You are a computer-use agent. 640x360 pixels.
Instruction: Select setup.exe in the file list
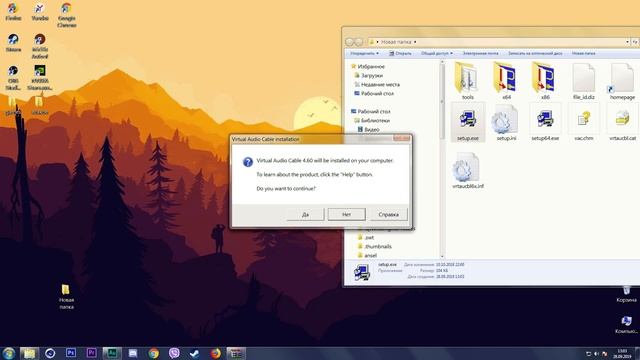pyautogui.click(x=468, y=122)
